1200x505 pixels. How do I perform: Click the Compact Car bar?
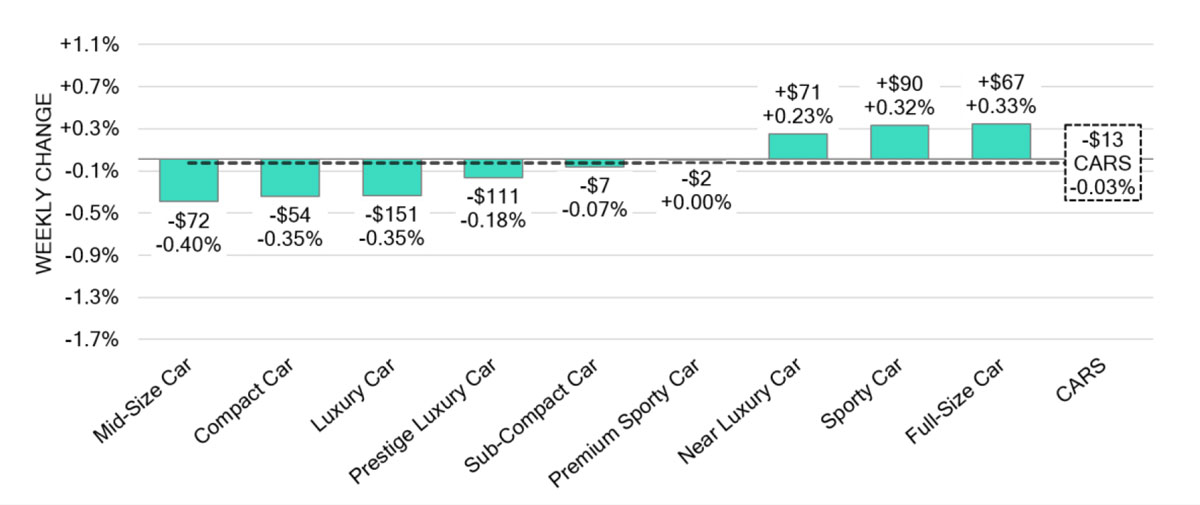(290, 177)
